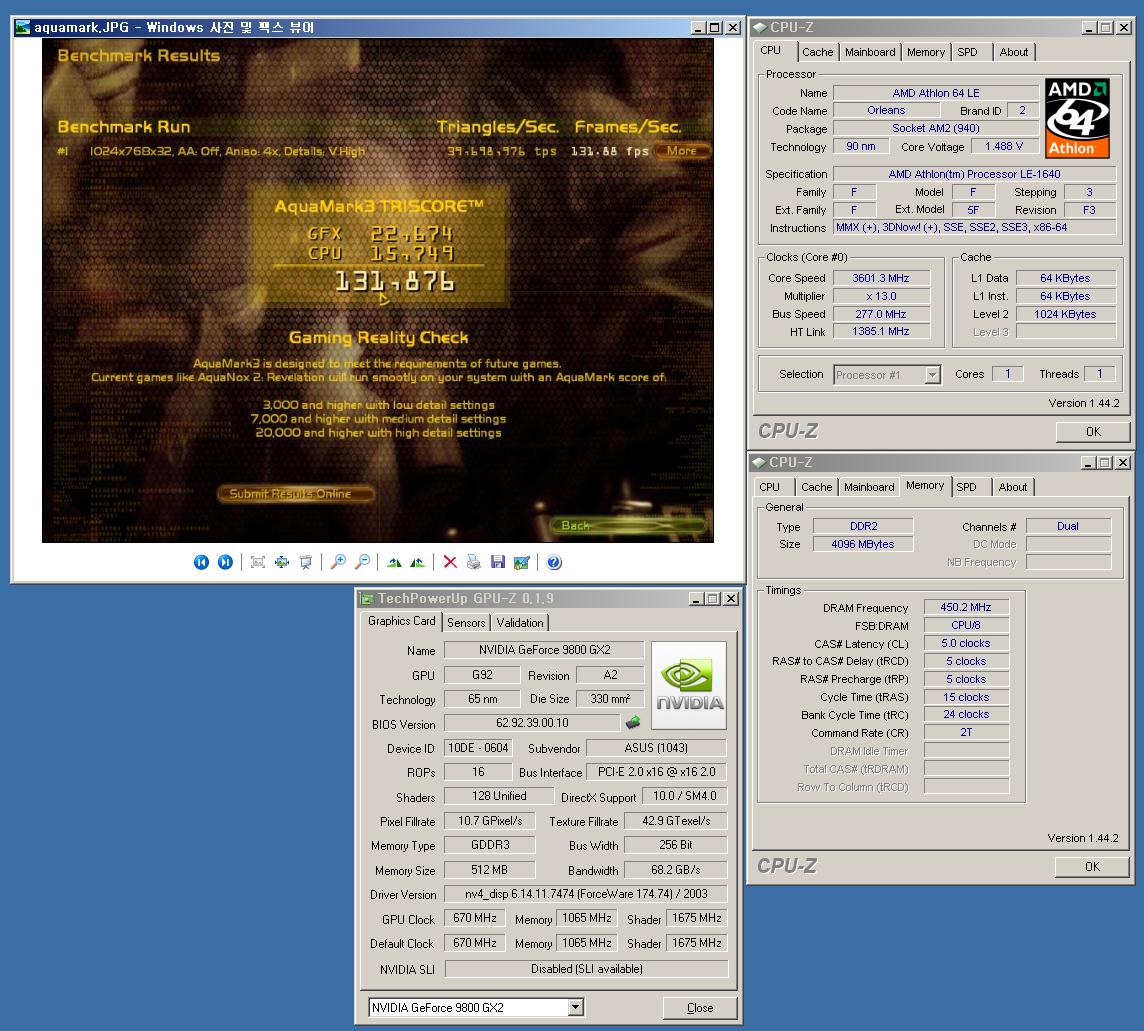The height and width of the screenshot is (1031, 1144).
Task: Switch to CPU tab in CPU-Z memory window
Action: coord(769,487)
